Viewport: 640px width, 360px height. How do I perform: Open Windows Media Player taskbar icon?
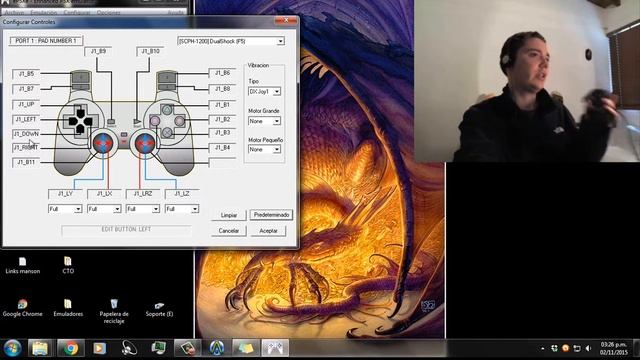point(99,348)
